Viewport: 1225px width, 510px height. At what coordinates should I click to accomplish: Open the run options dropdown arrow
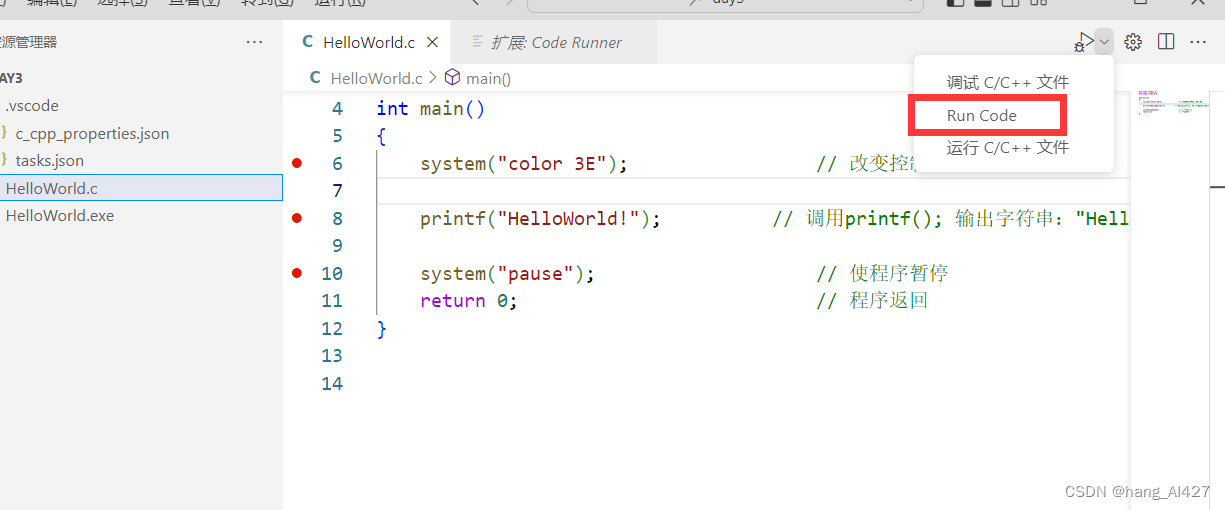[1104, 42]
